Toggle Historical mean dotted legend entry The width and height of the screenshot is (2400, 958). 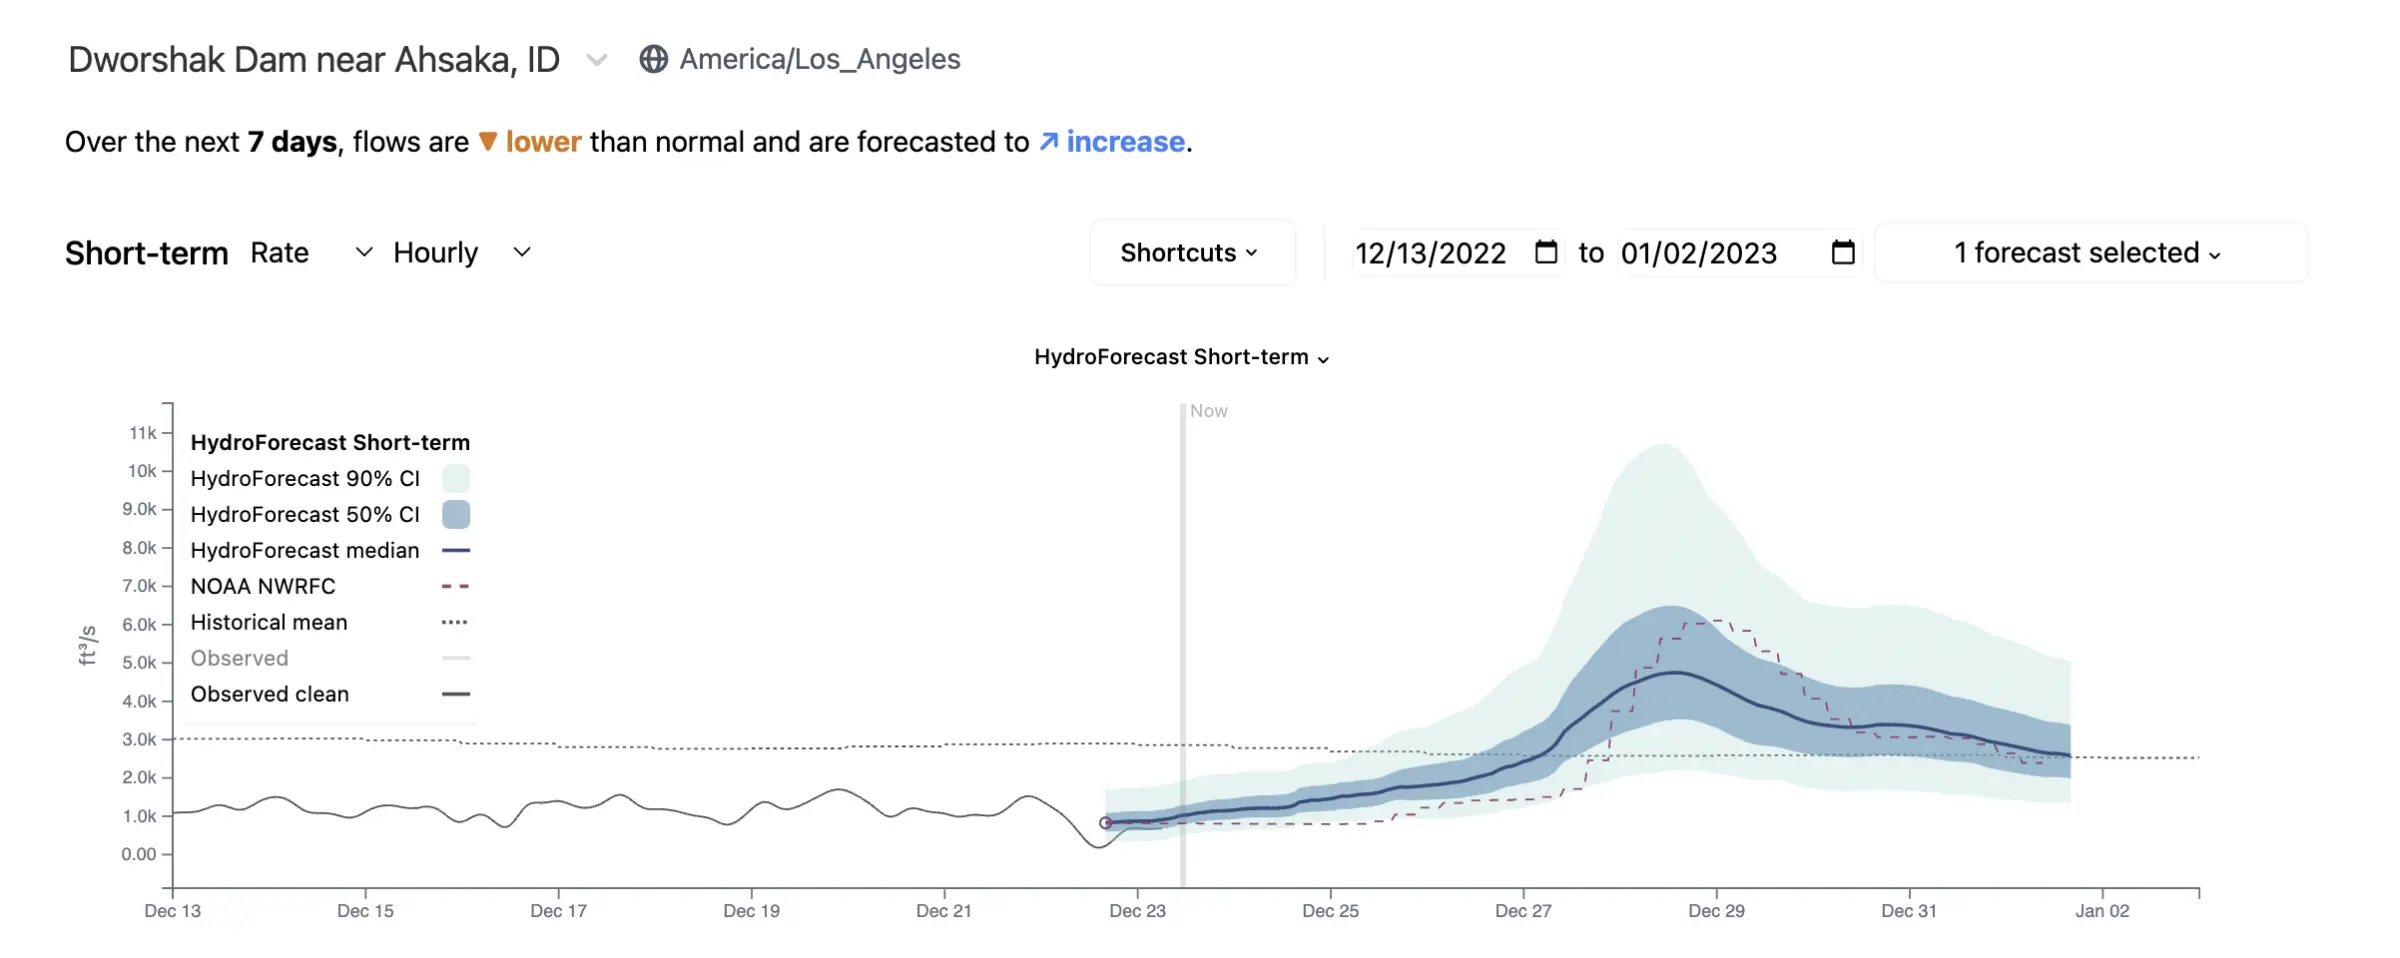tap(330, 622)
